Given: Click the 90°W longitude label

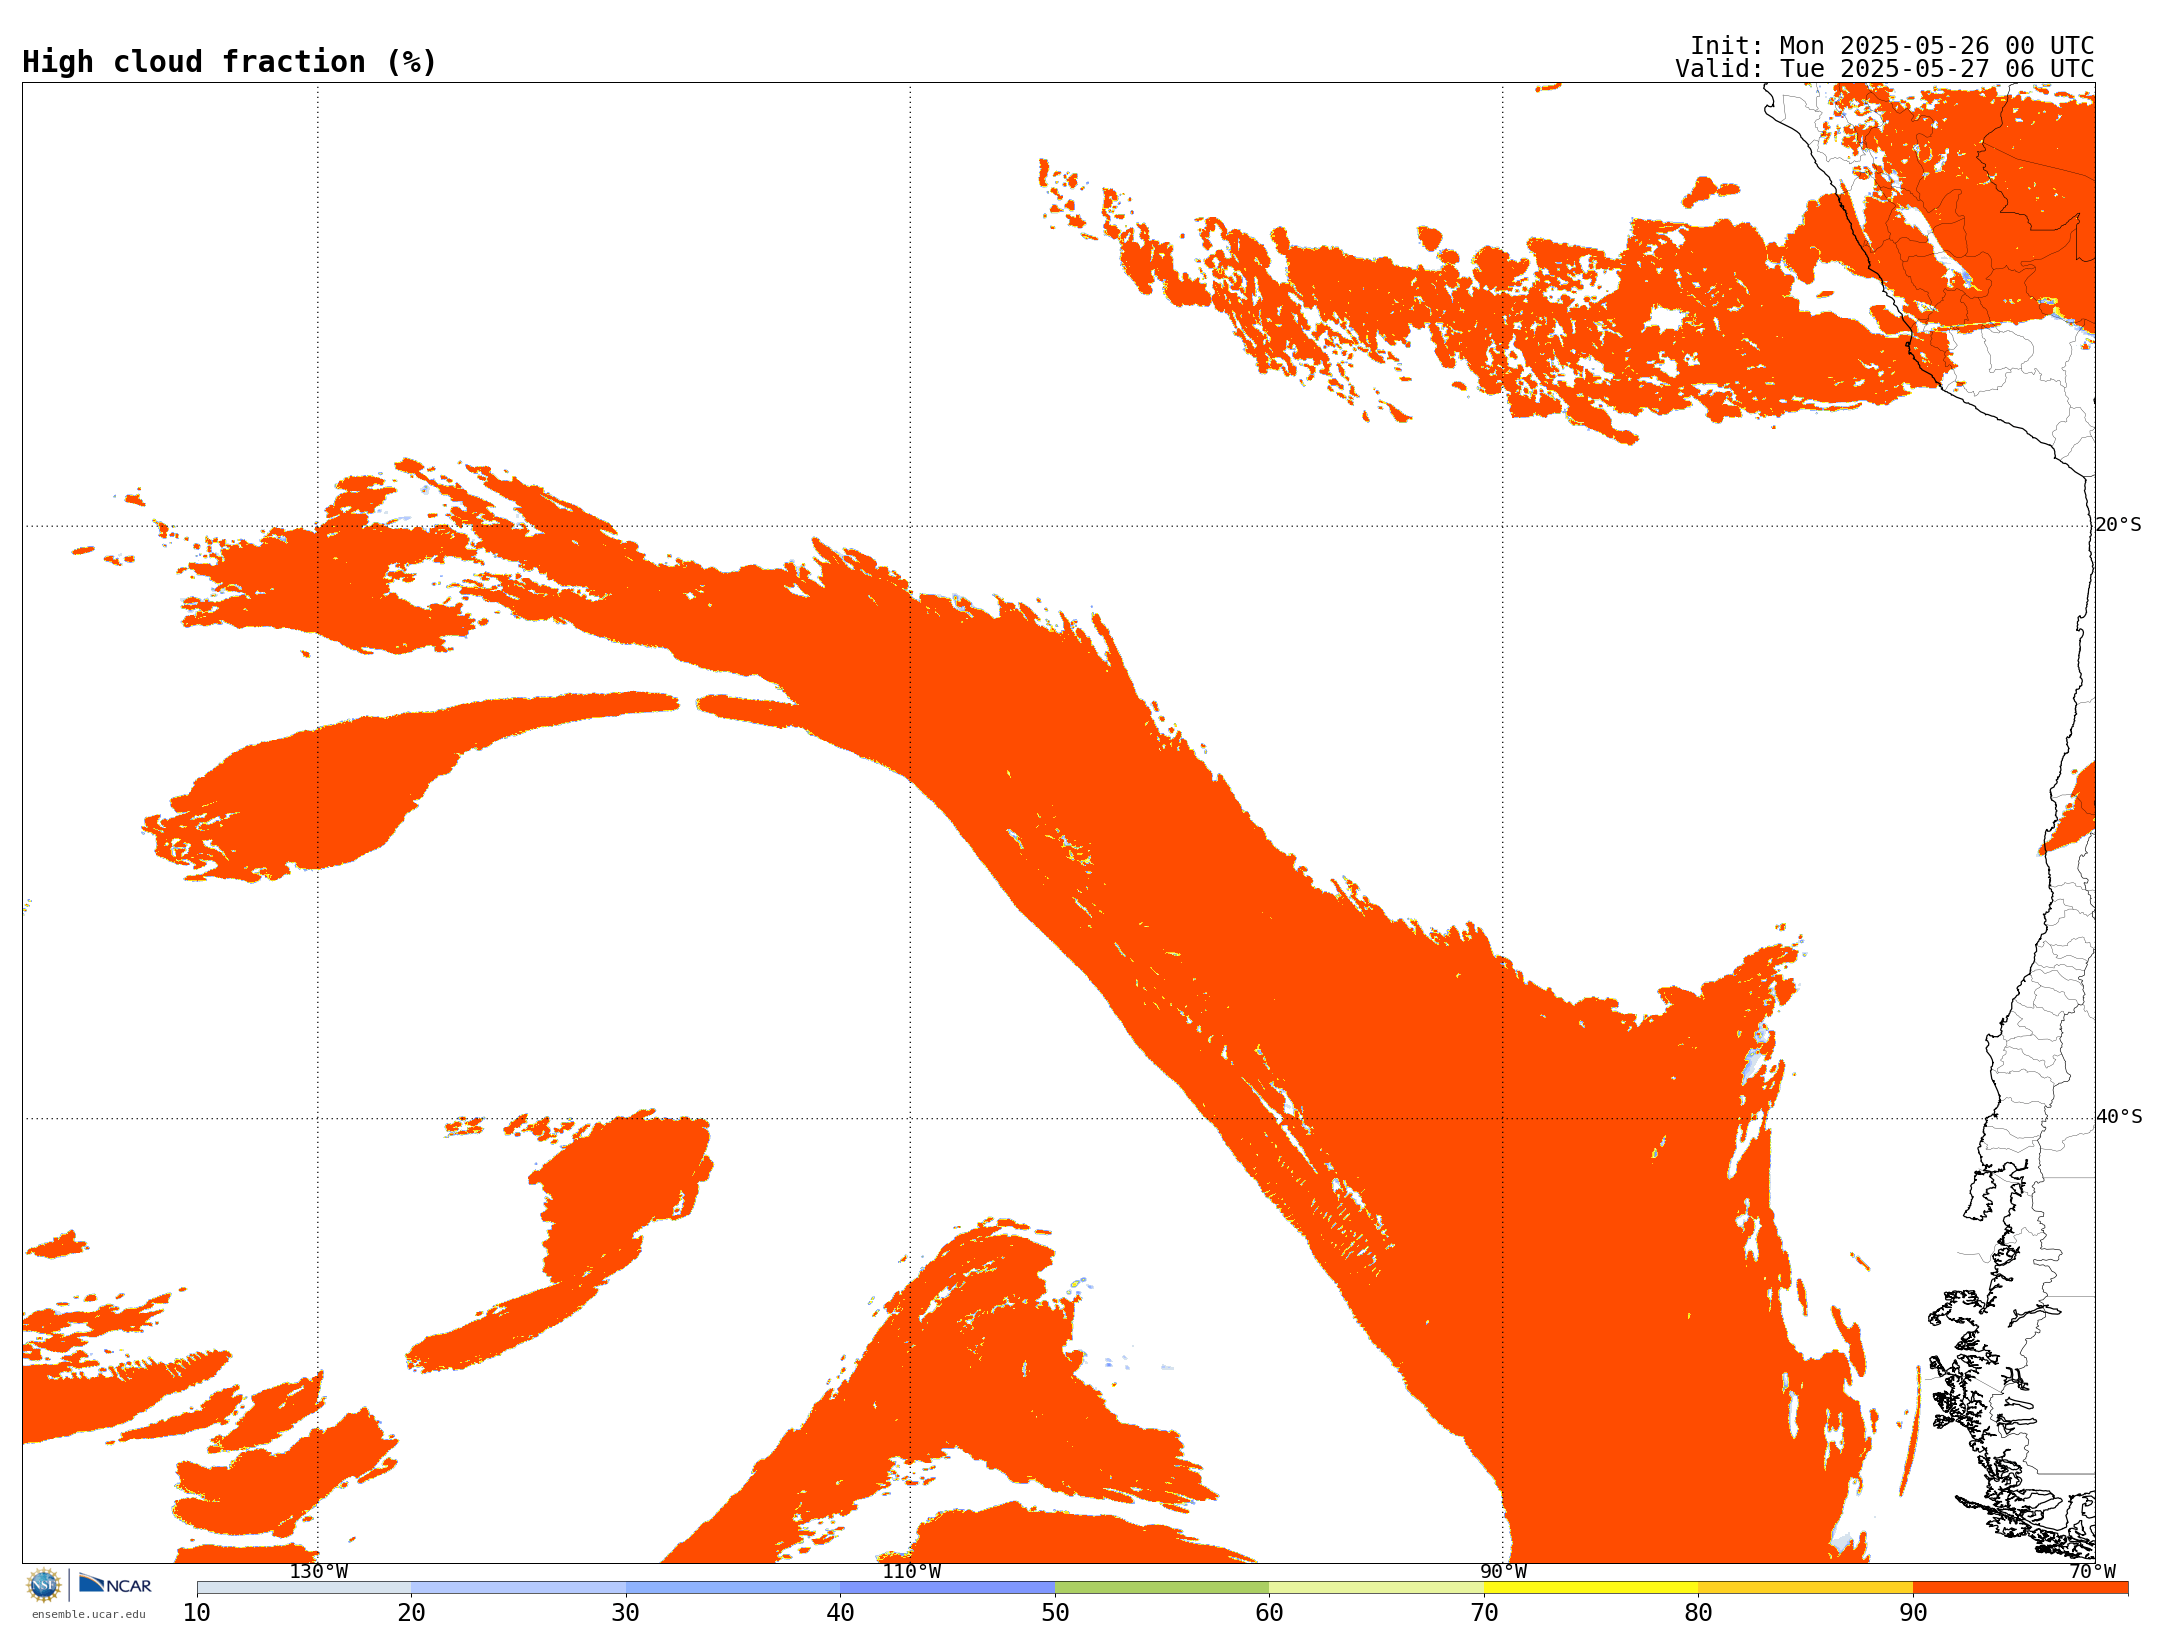Looking at the screenshot, I should (x=1503, y=1572).
